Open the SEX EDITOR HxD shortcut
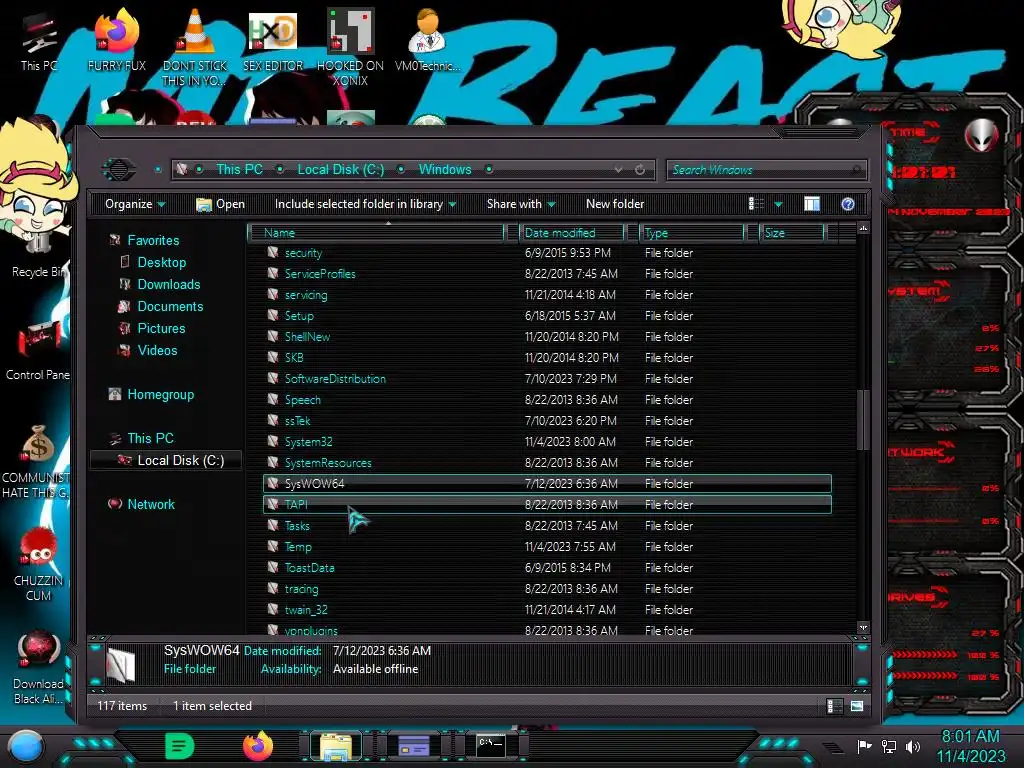The width and height of the screenshot is (1024, 768). click(273, 40)
